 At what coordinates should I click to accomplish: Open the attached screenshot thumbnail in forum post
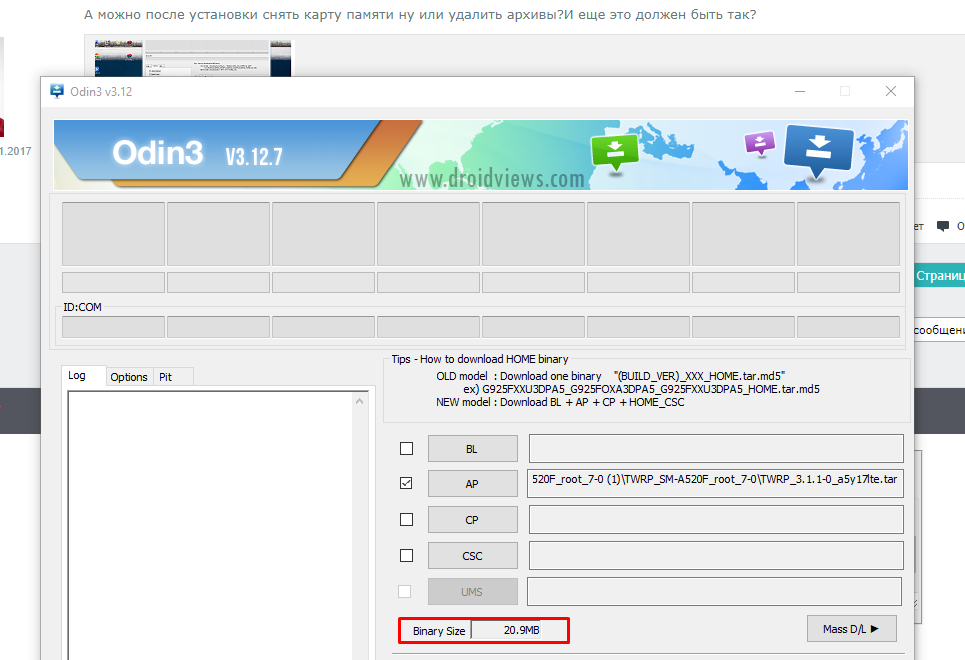point(193,58)
